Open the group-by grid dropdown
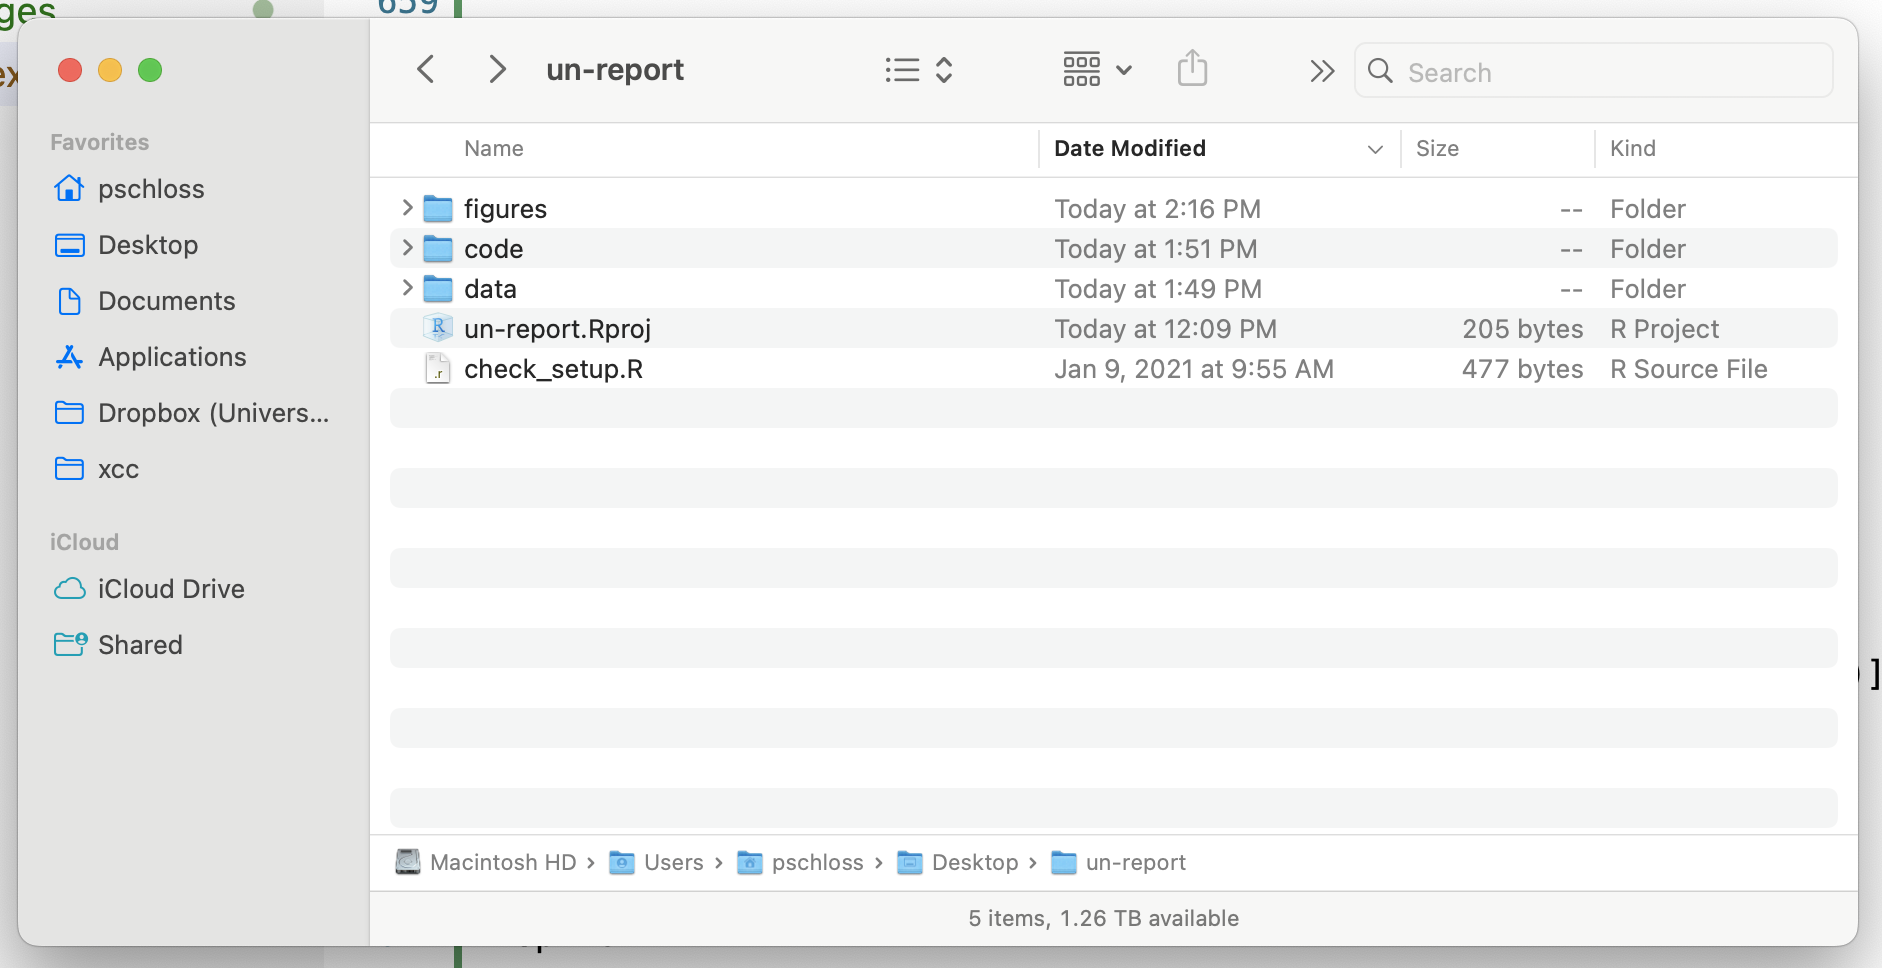 coord(1097,70)
